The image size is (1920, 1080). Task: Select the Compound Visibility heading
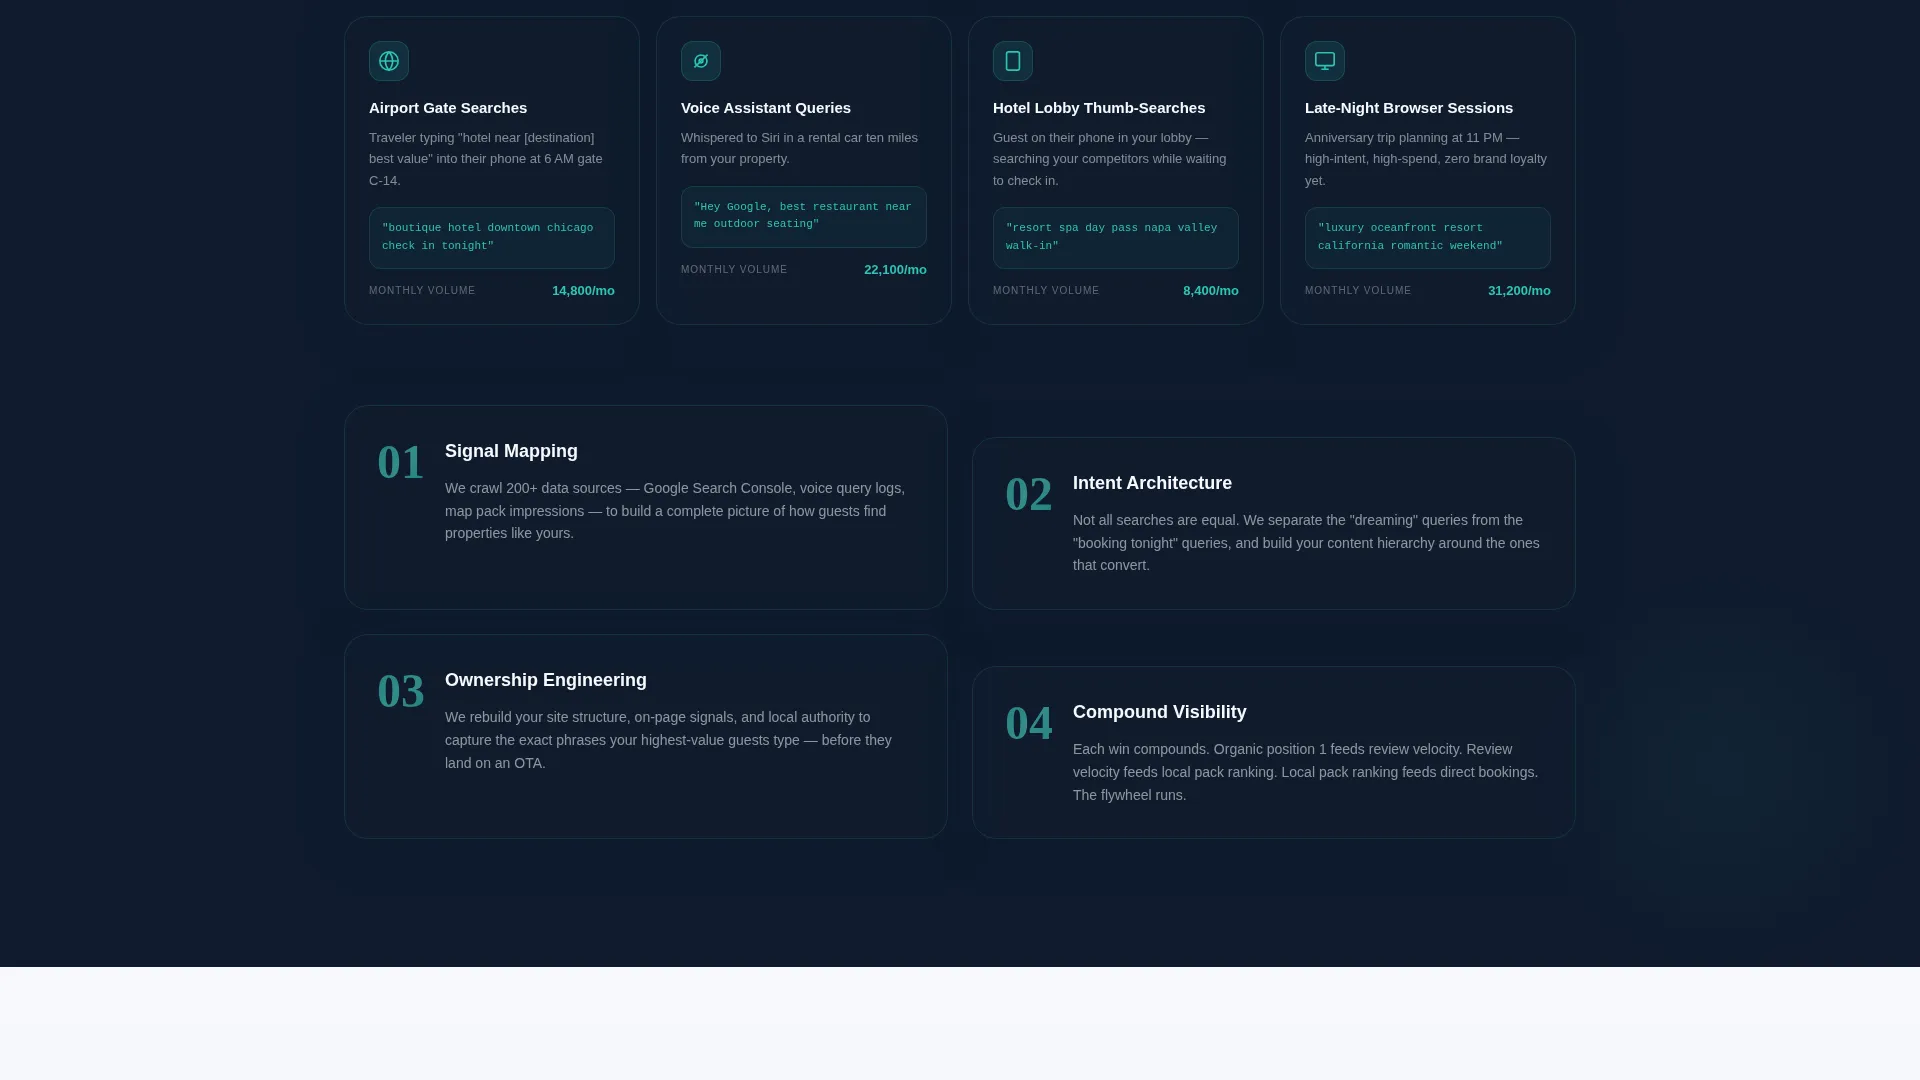tap(1160, 712)
